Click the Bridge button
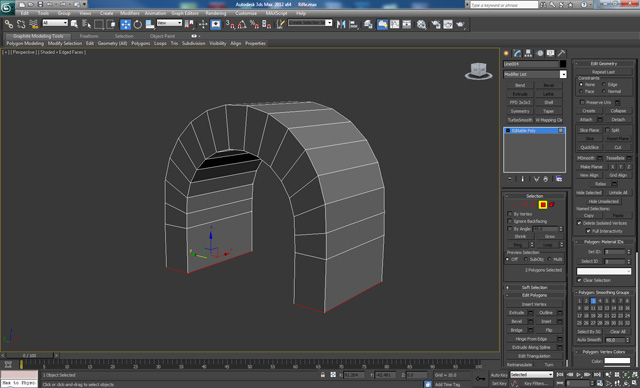 [x=516, y=330]
